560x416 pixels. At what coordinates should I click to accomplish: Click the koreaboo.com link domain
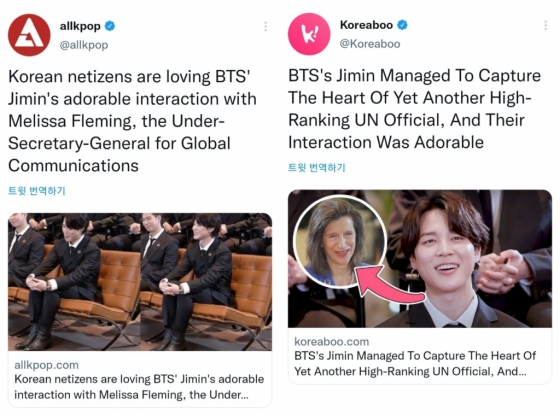(x=331, y=342)
